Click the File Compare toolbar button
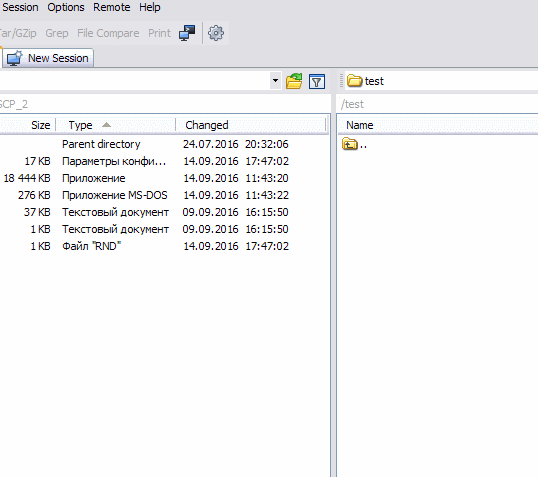538x477 pixels. coord(108,33)
